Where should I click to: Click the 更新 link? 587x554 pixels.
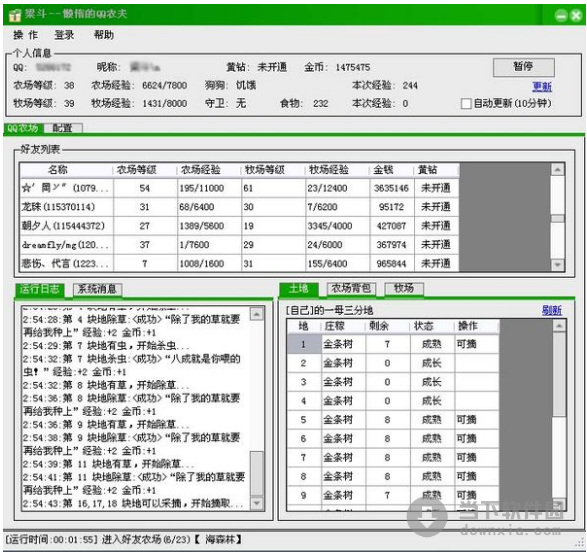(542, 87)
